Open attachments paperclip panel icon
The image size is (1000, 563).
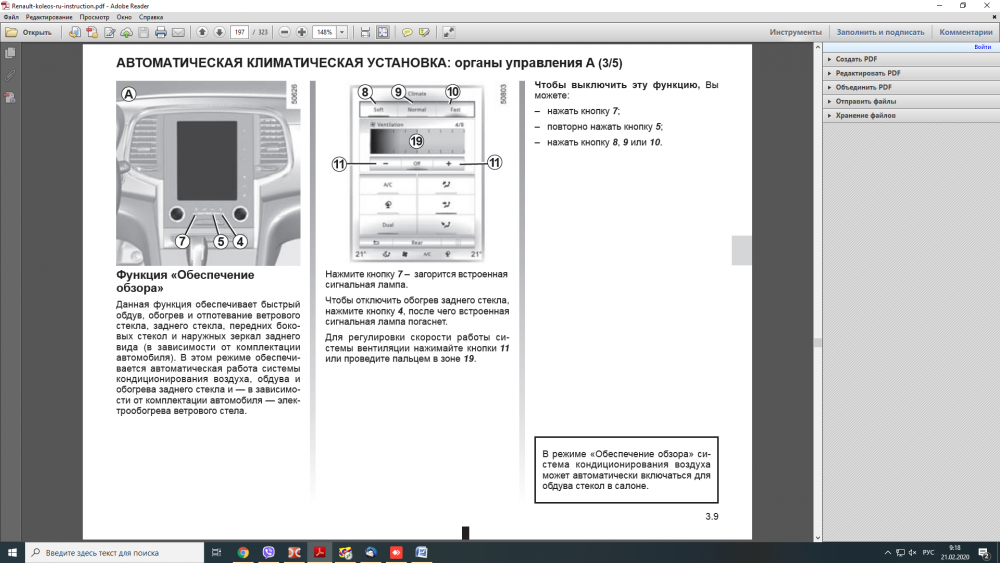pyautogui.click(x=10, y=75)
